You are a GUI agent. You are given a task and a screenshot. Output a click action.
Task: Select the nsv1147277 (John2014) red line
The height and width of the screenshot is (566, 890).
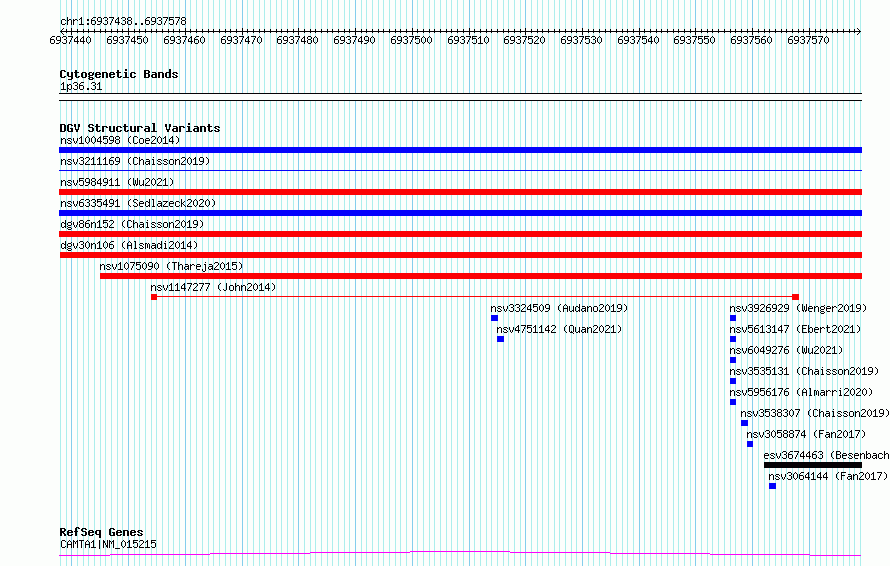tap(475, 297)
